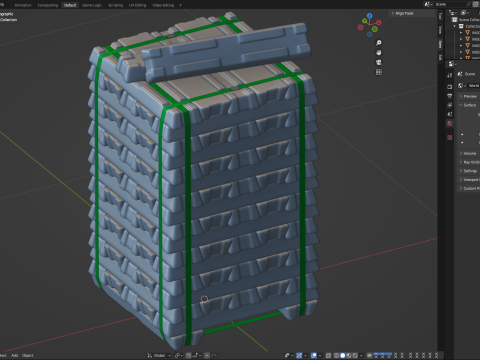Click the red X axis on the navigation gizmo
The height and width of the screenshot is (360, 480).
tap(378, 23)
